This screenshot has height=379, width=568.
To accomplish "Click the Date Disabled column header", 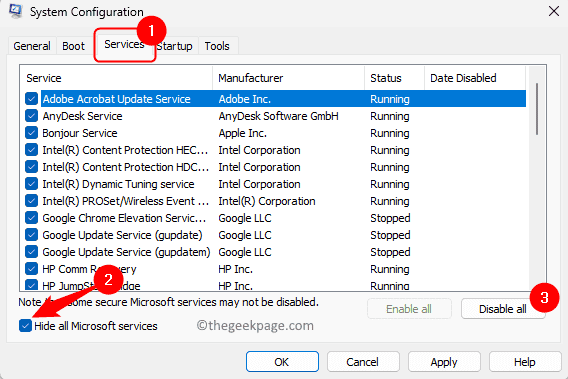I will [x=475, y=78].
